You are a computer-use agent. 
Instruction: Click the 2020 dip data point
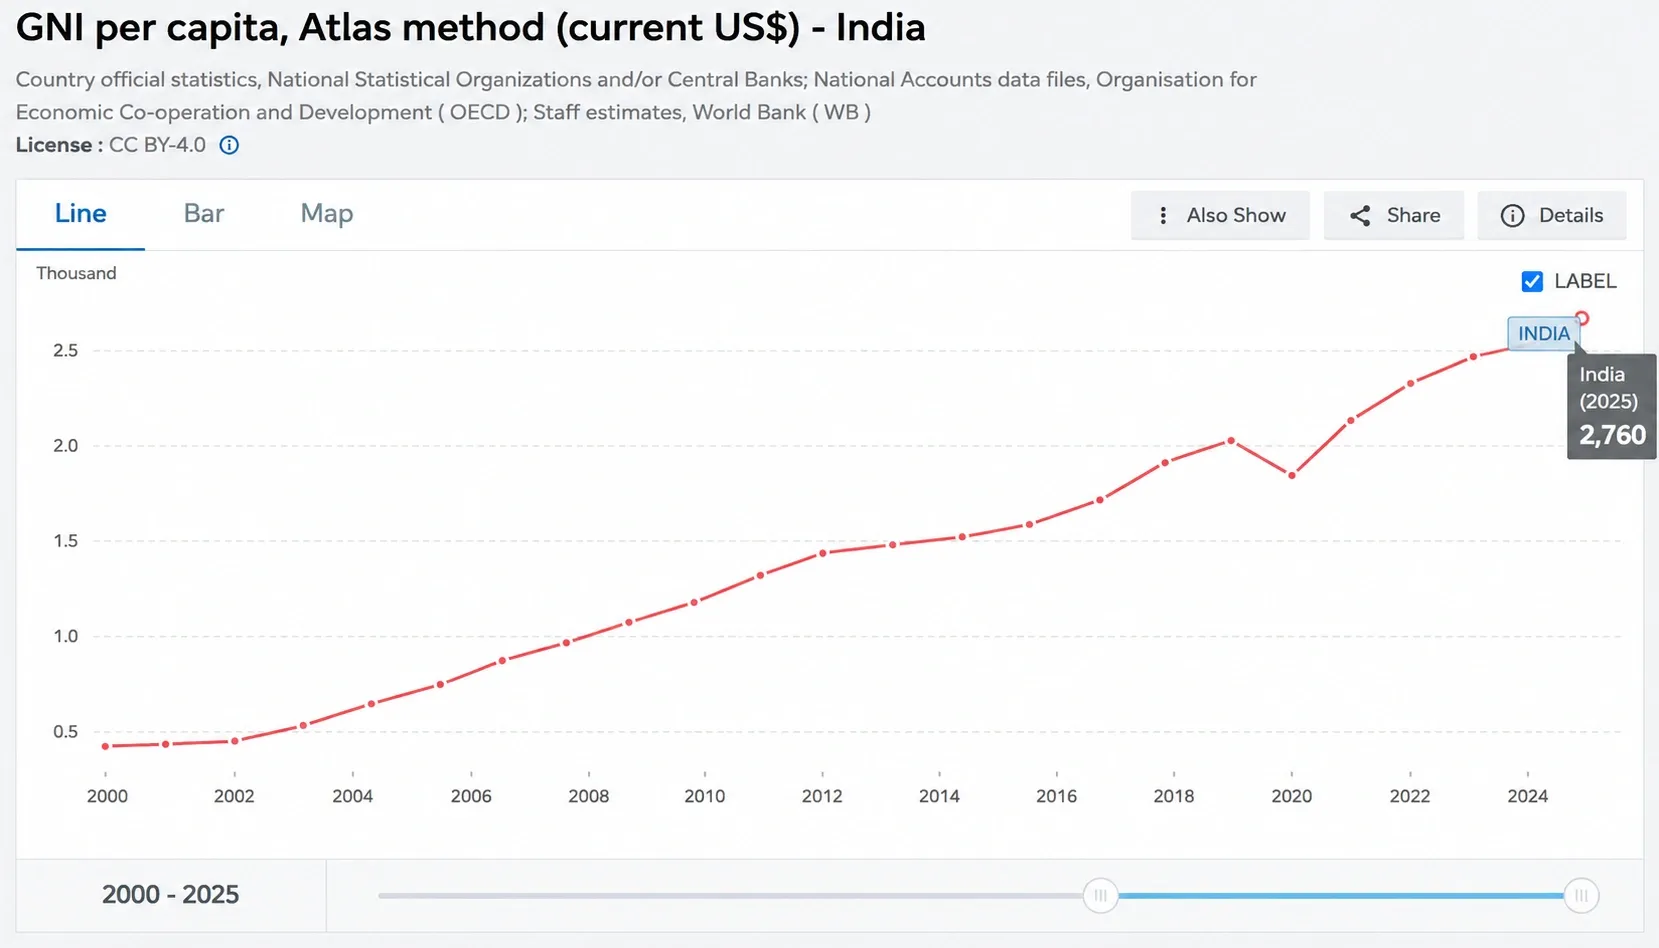pos(1292,475)
